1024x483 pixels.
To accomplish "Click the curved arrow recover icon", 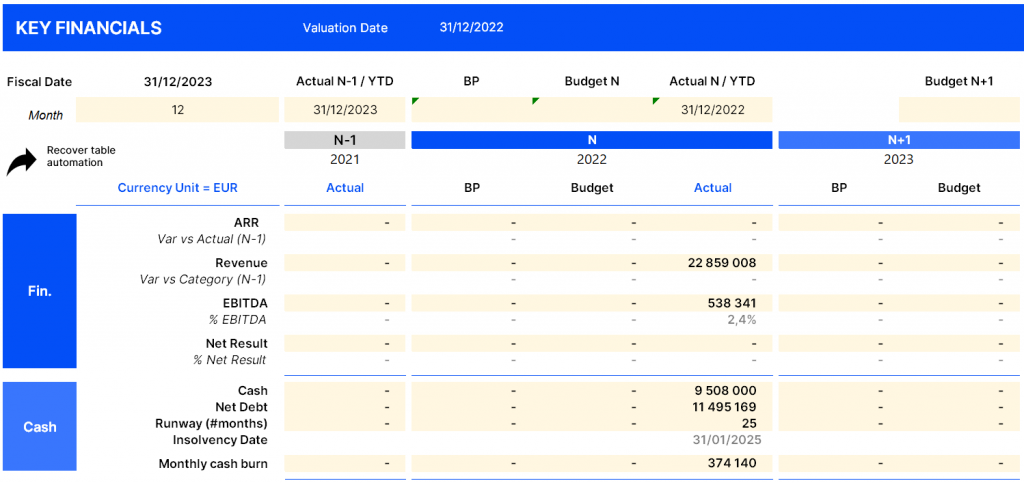I will [22, 161].
